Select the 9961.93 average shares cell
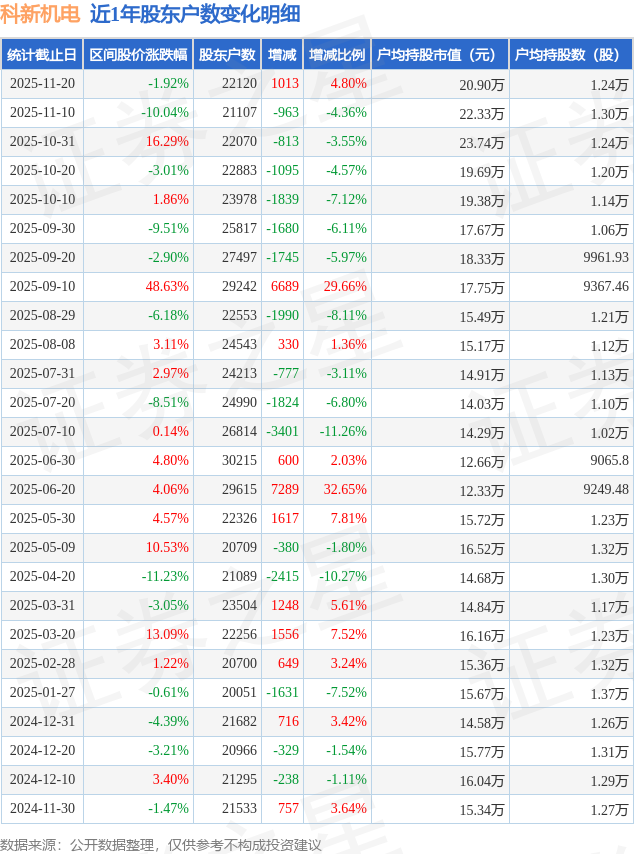634x854 pixels. [605, 258]
